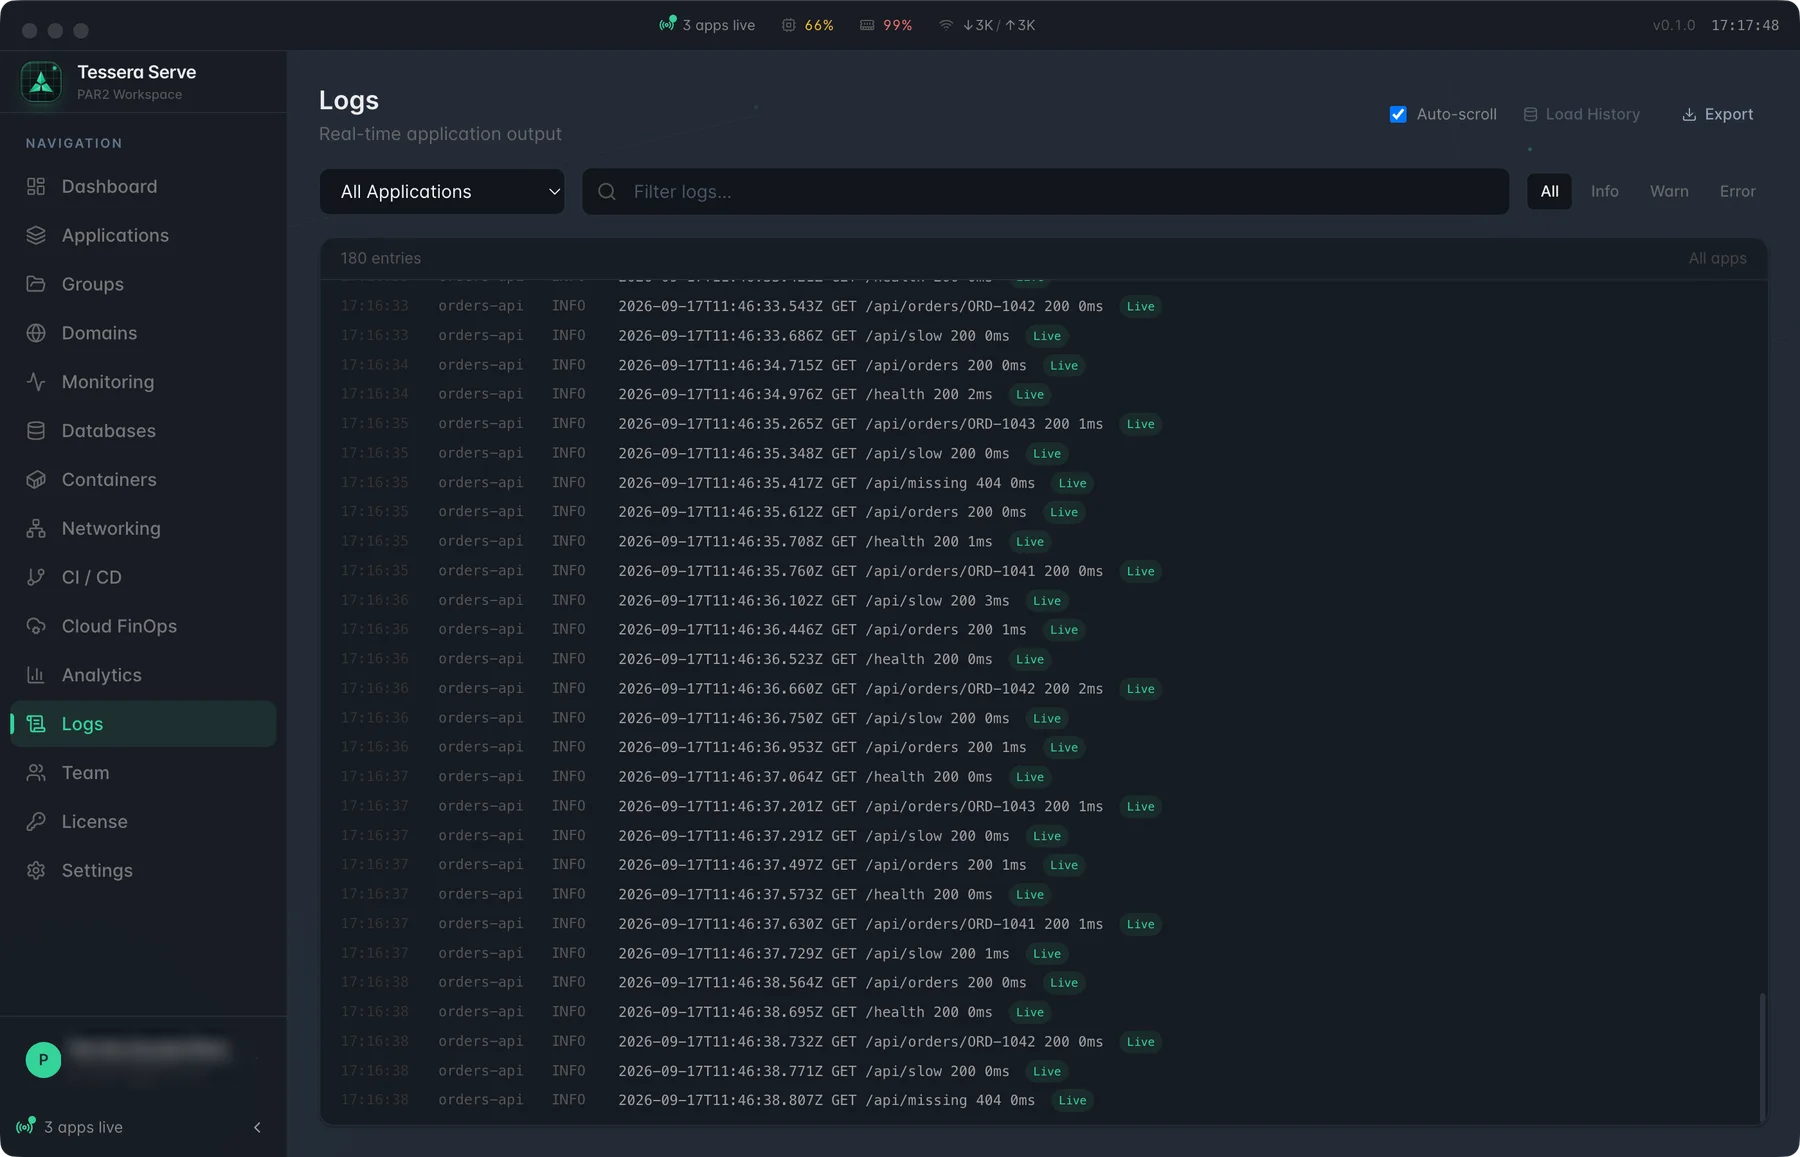Open Dashboard from sidebar icon

click(36, 186)
